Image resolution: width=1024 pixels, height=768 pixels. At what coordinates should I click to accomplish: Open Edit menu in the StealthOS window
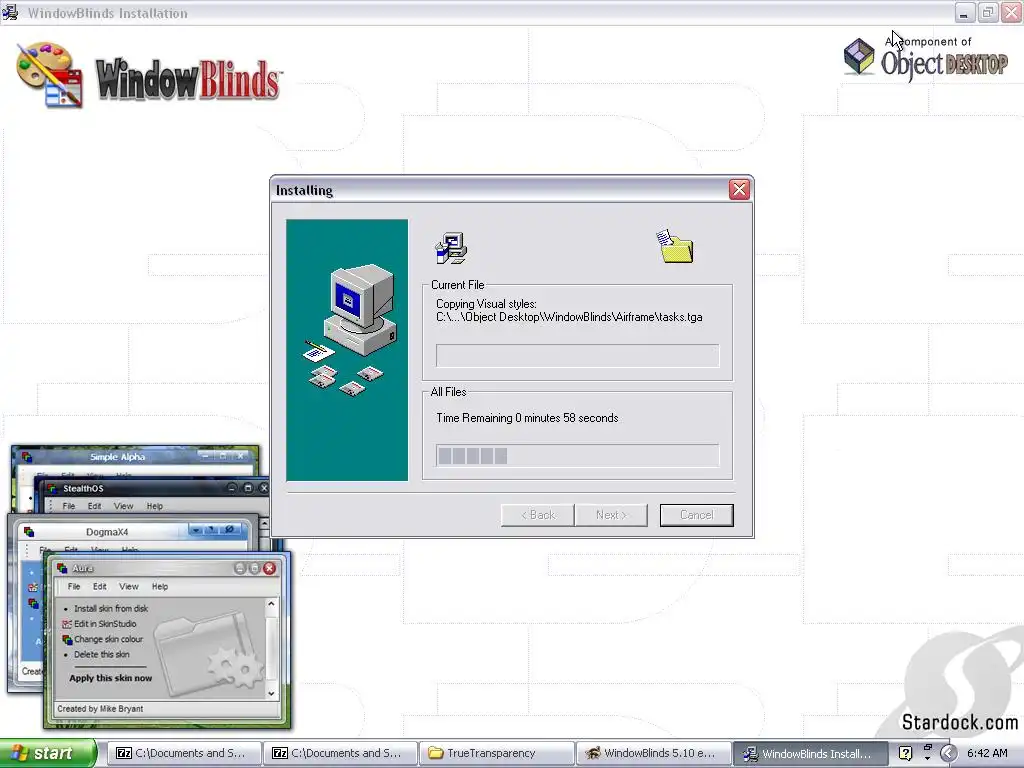[95, 506]
